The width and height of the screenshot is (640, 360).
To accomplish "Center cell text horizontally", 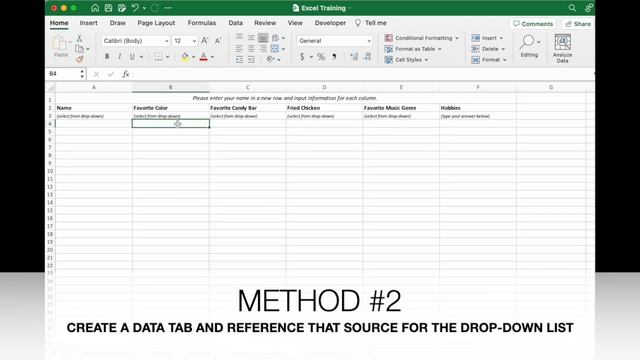I will 251,49.
